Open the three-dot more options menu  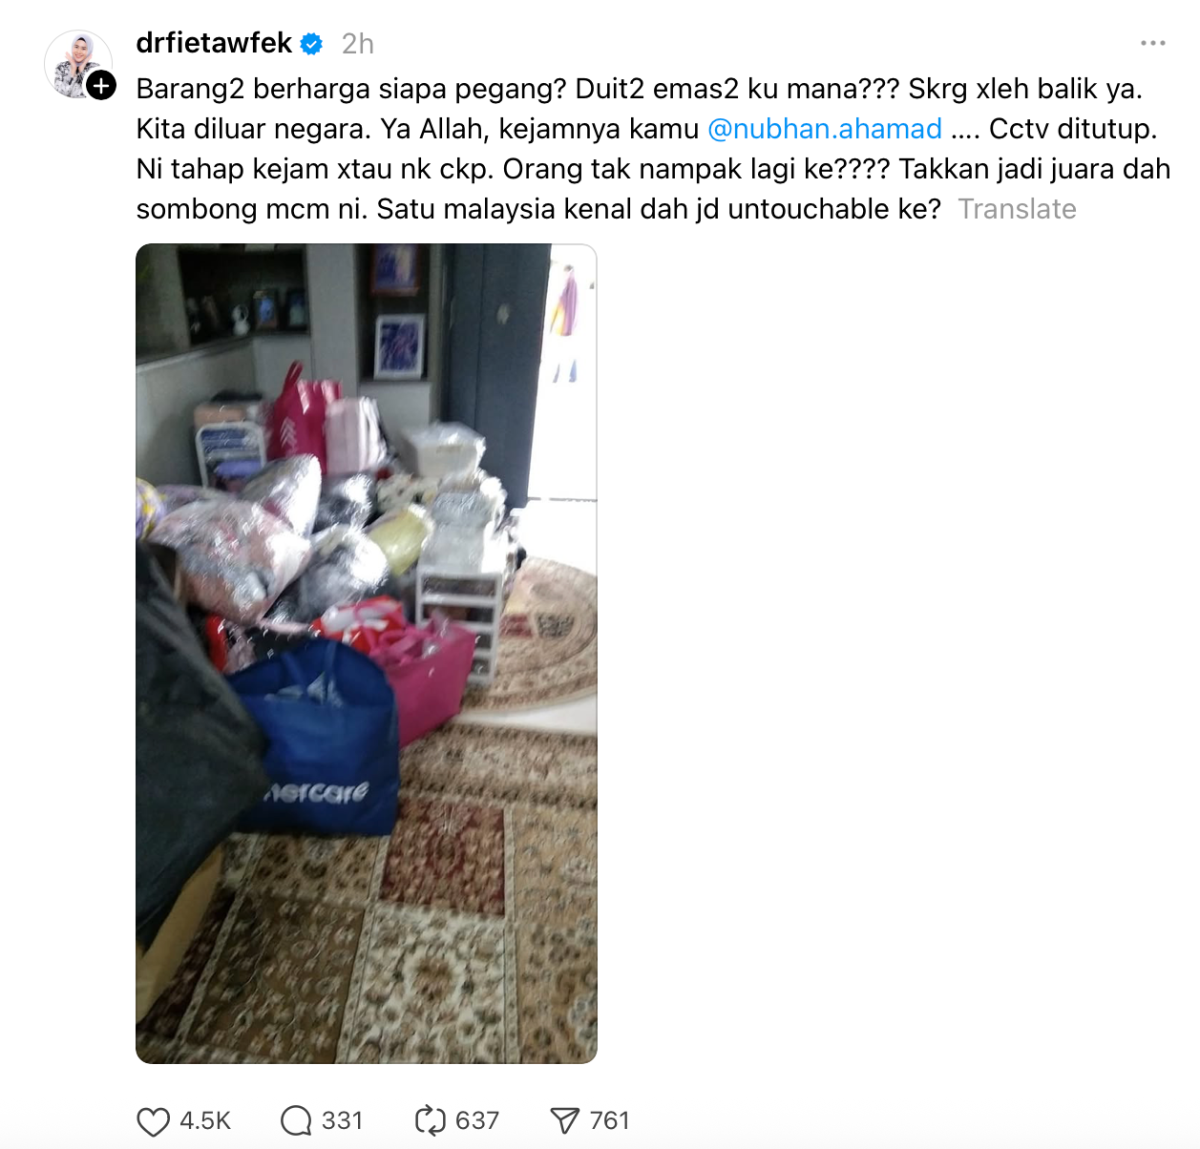pos(1153,43)
